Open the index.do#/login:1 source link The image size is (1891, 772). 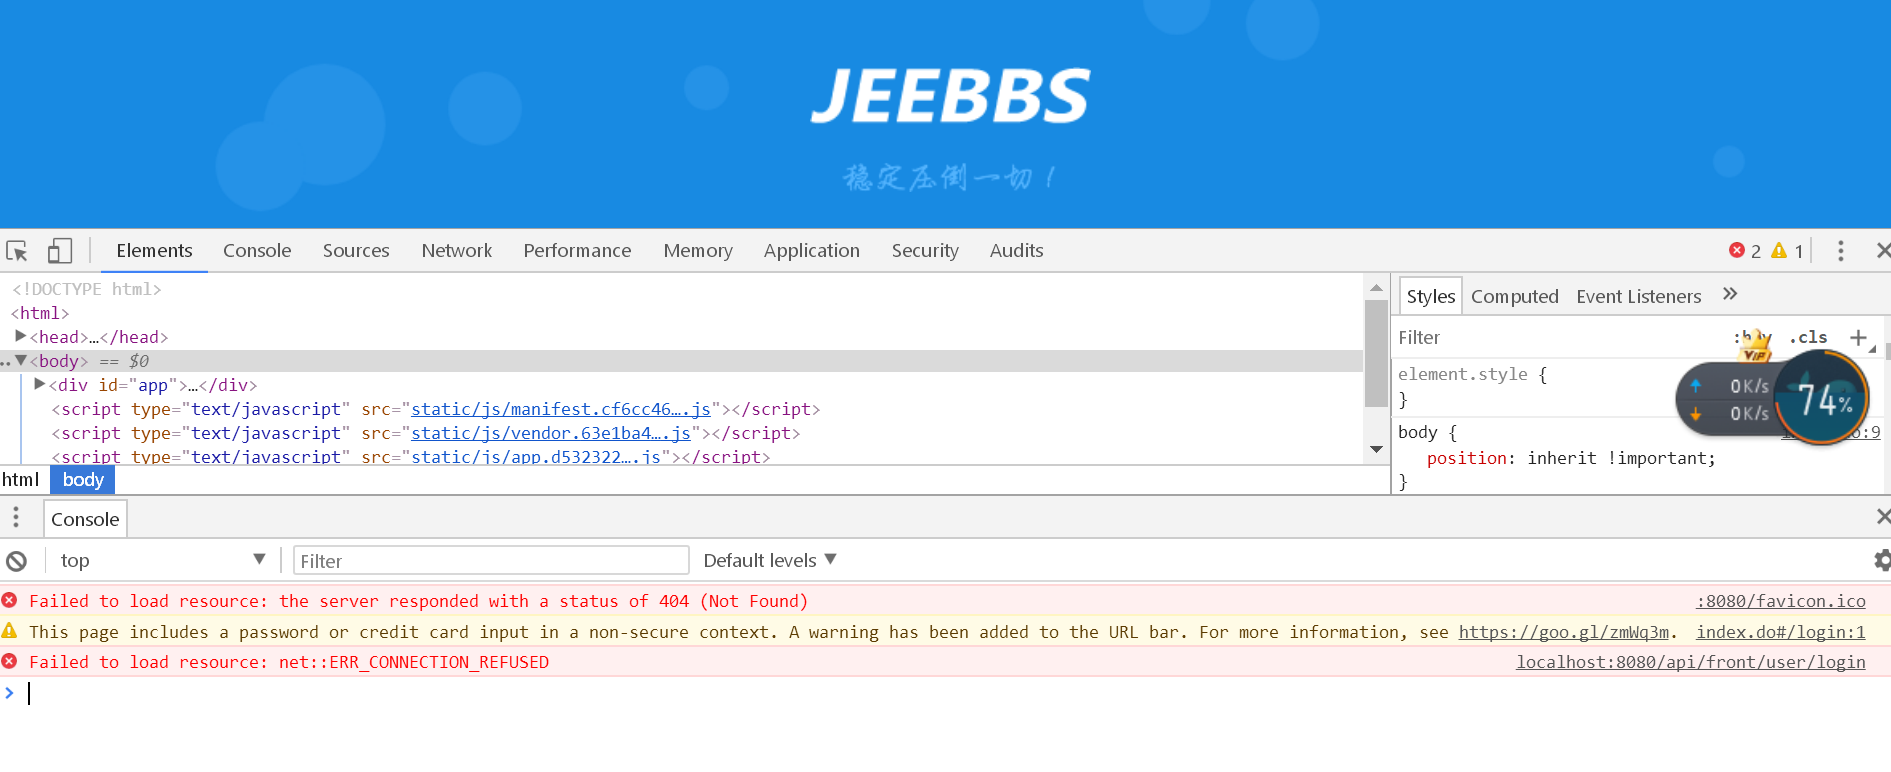tap(1780, 632)
